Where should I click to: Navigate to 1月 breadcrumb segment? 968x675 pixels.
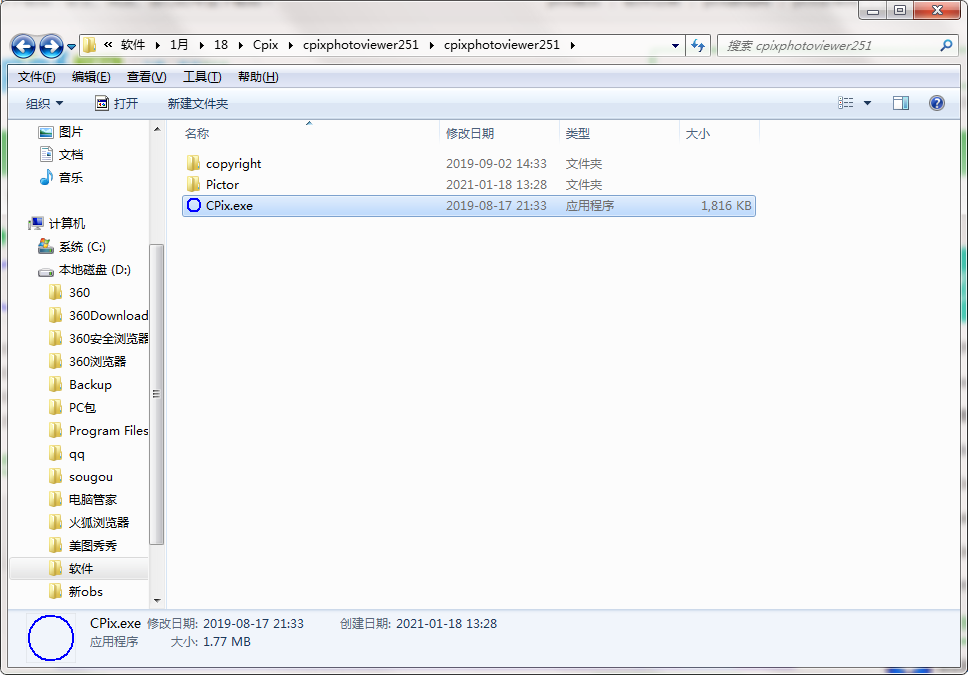pyautogui.click(x=179, y=45)
